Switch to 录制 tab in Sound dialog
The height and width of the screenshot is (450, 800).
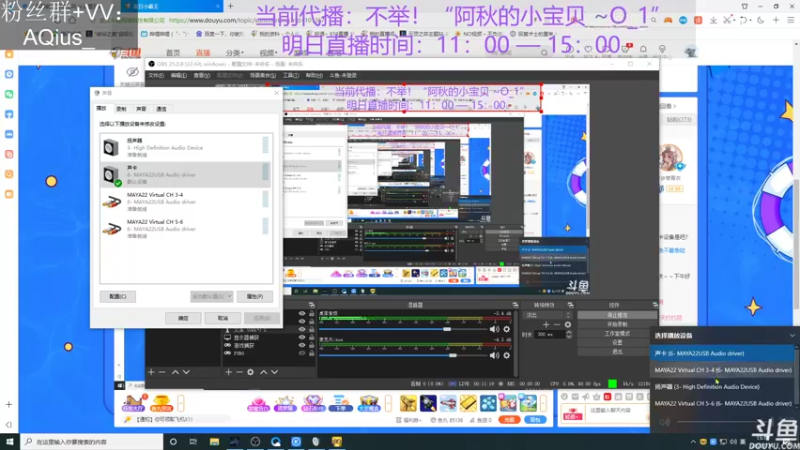[121, 109]
